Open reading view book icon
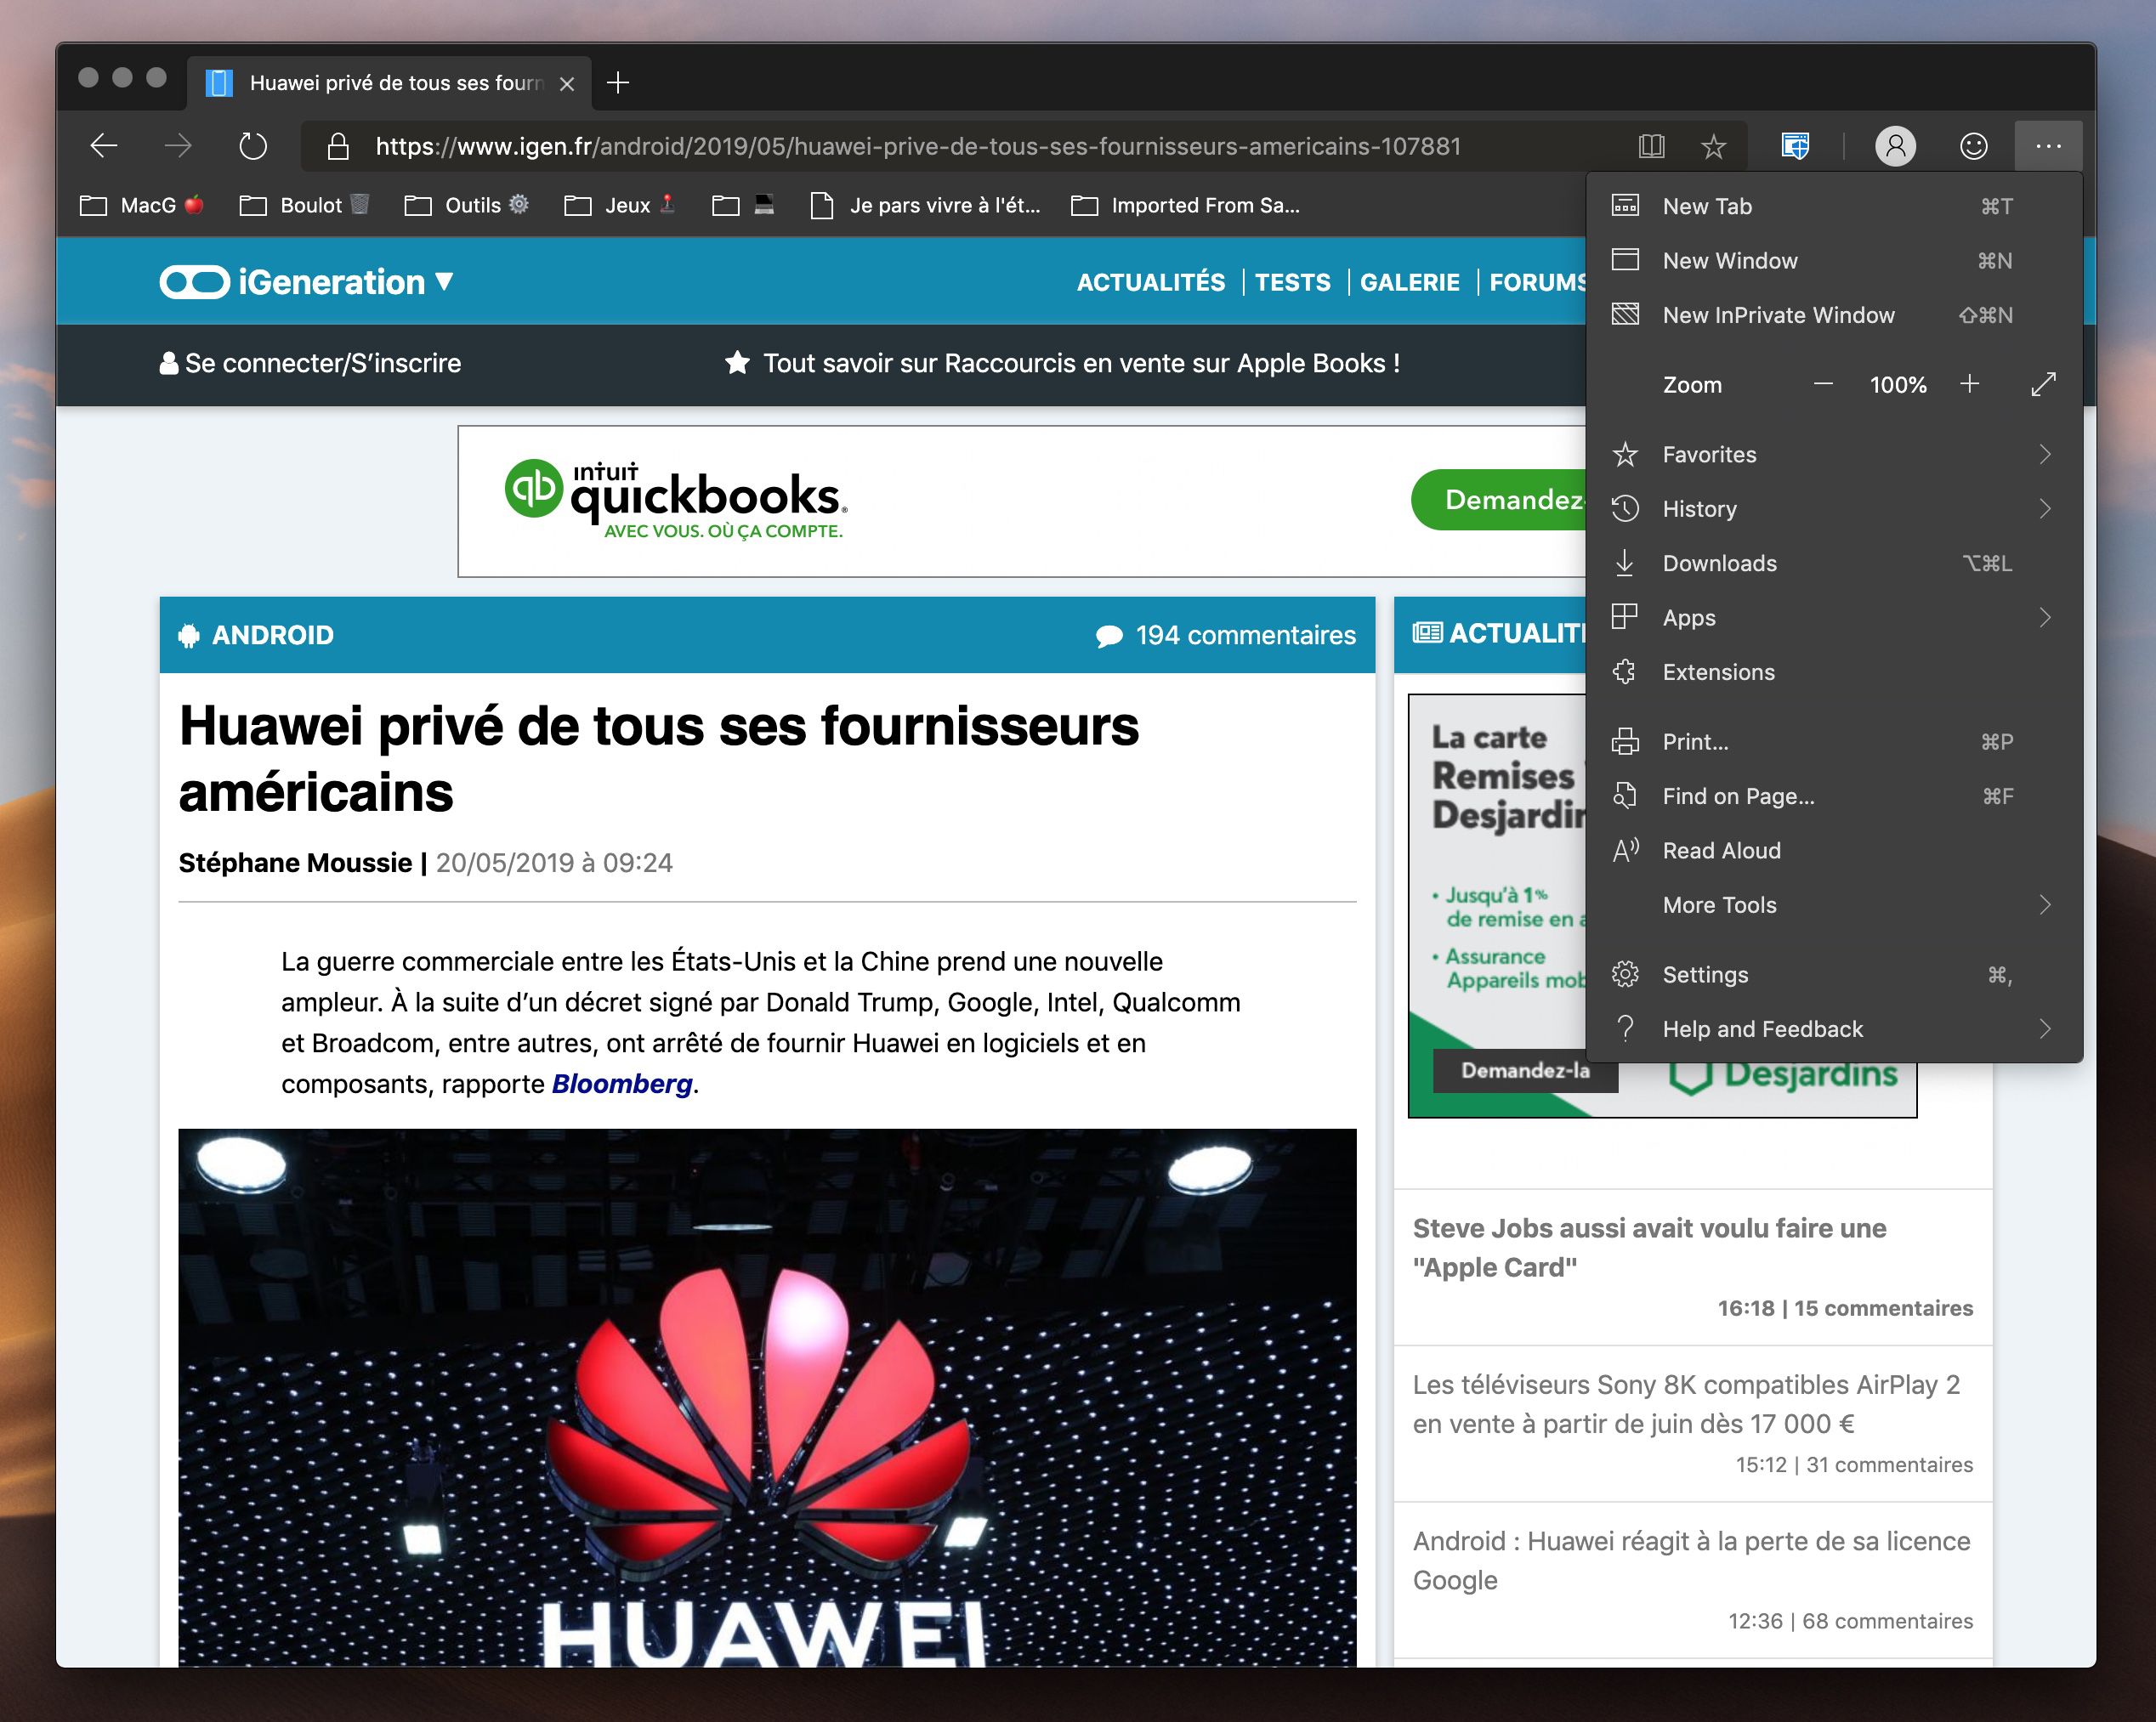 coord(1652,146)
